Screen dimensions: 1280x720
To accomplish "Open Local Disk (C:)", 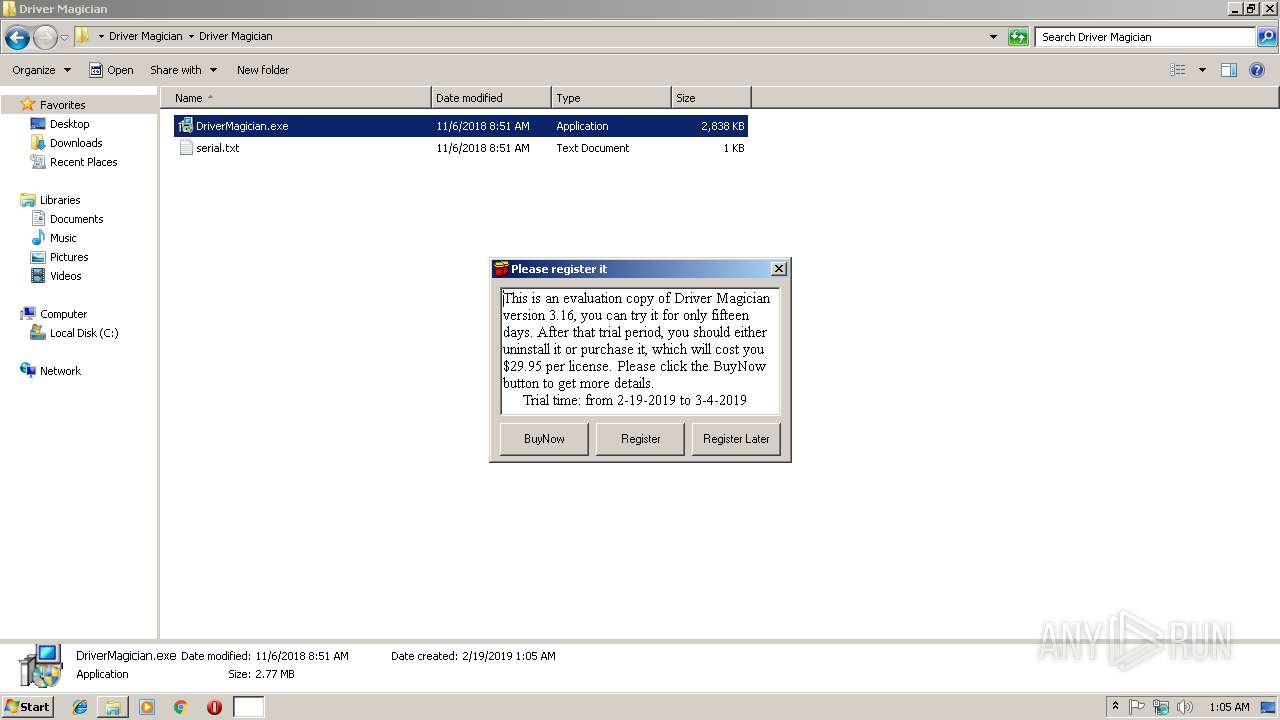I will [x=84, y=333].
